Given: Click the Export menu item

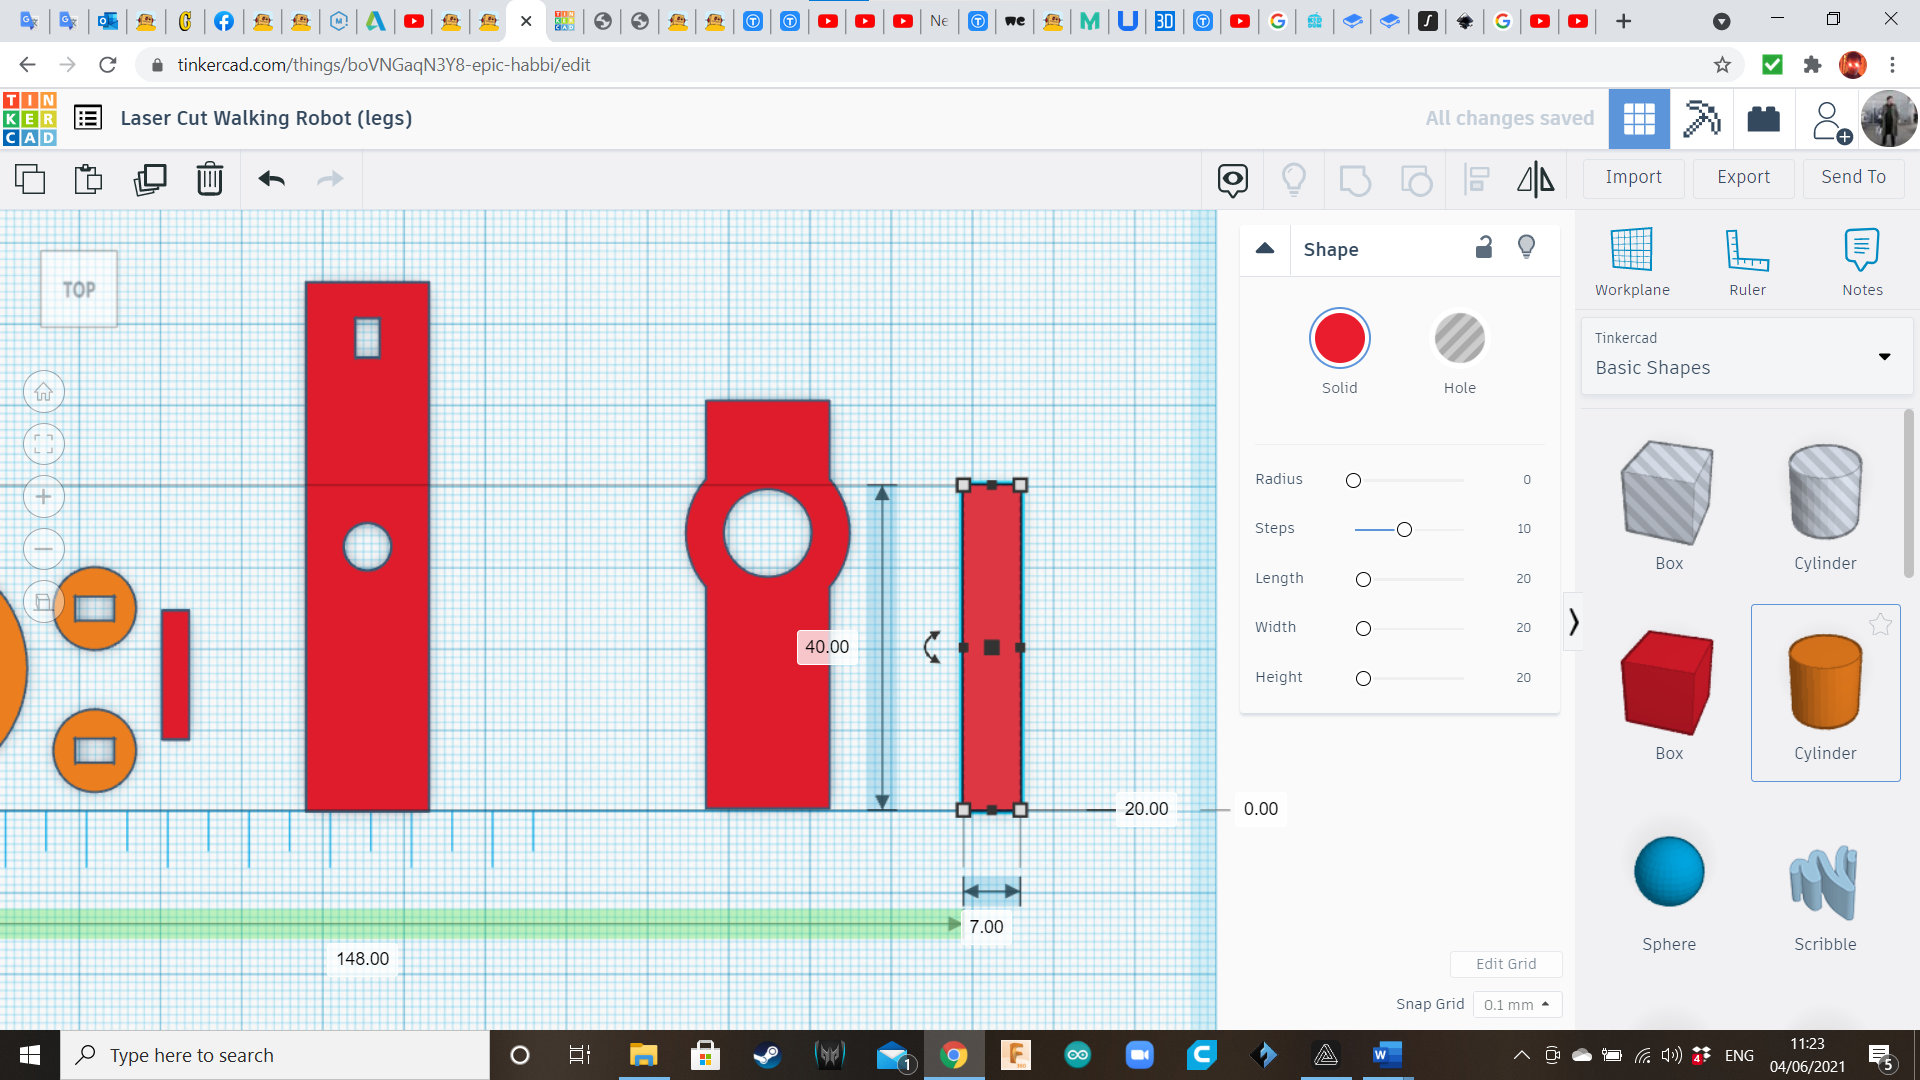Looking at the screenshot, I should tap(1743, 175).
